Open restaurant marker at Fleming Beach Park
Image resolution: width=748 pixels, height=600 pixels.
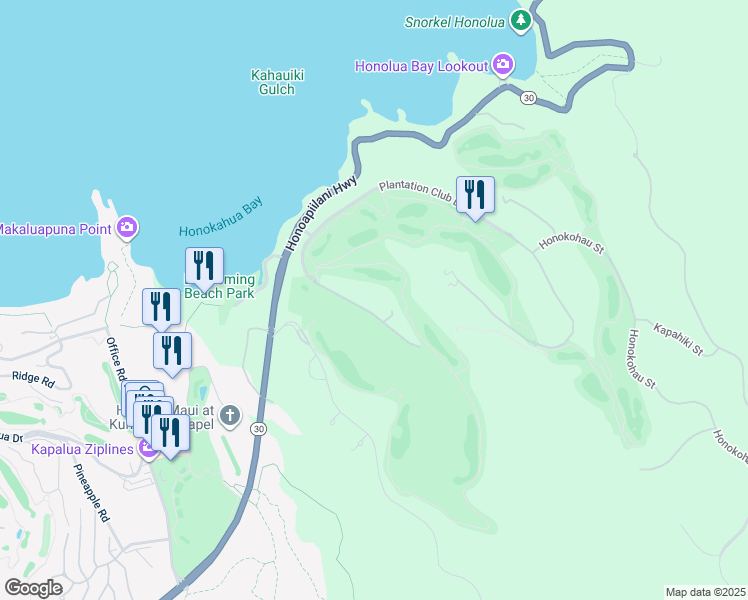(204, 269)
